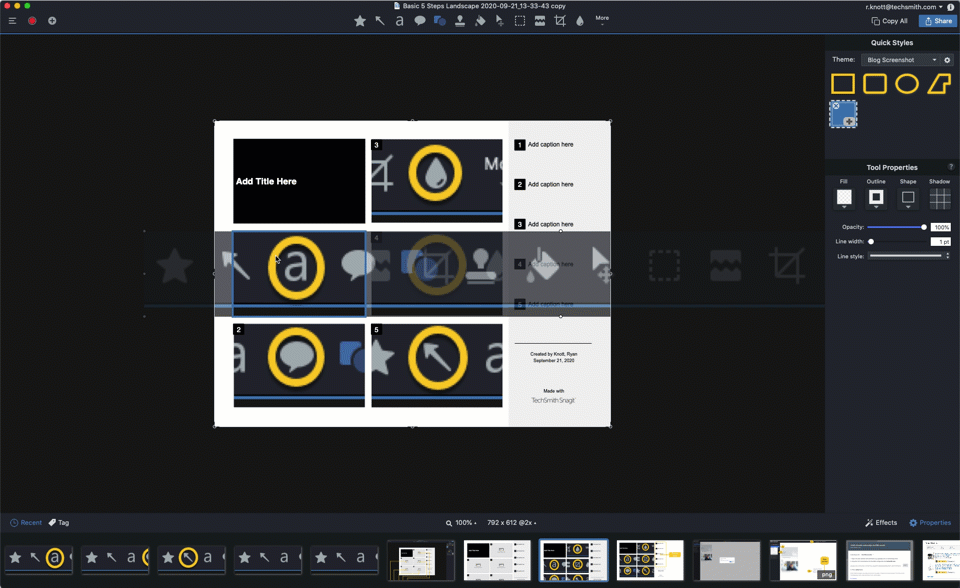Select the Selection marquee tool
960x588 pixels.
click(x=520, y=21)
